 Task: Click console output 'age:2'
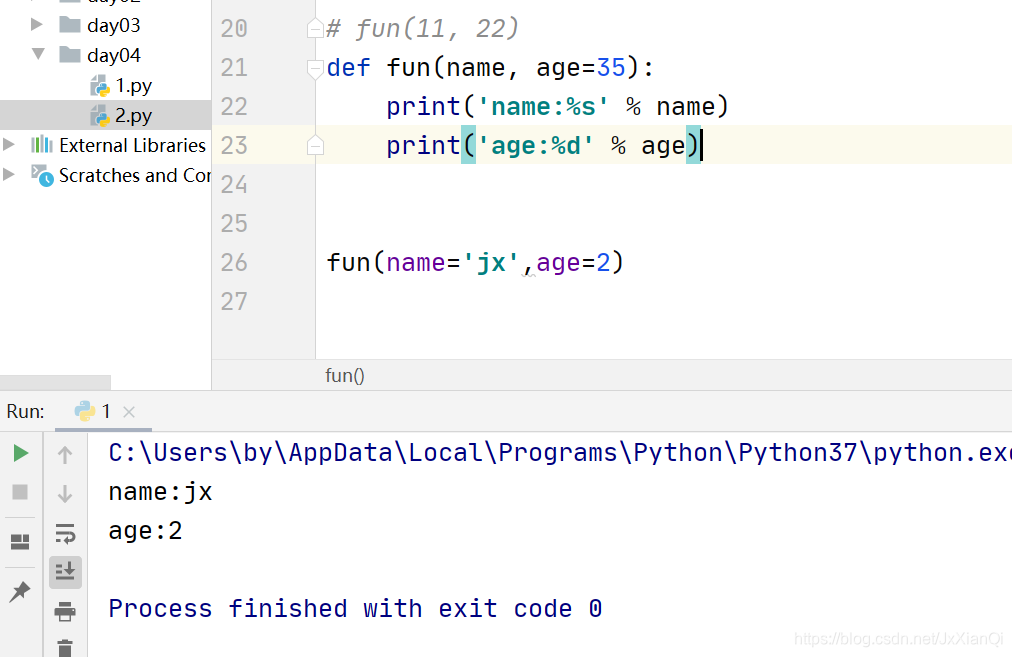coord(145,531)
